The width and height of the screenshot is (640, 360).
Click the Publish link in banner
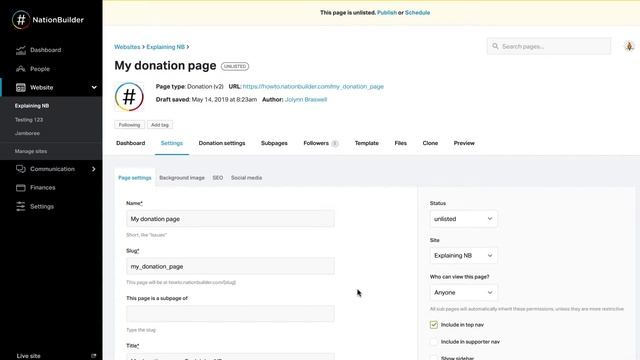tap(387, 13)
